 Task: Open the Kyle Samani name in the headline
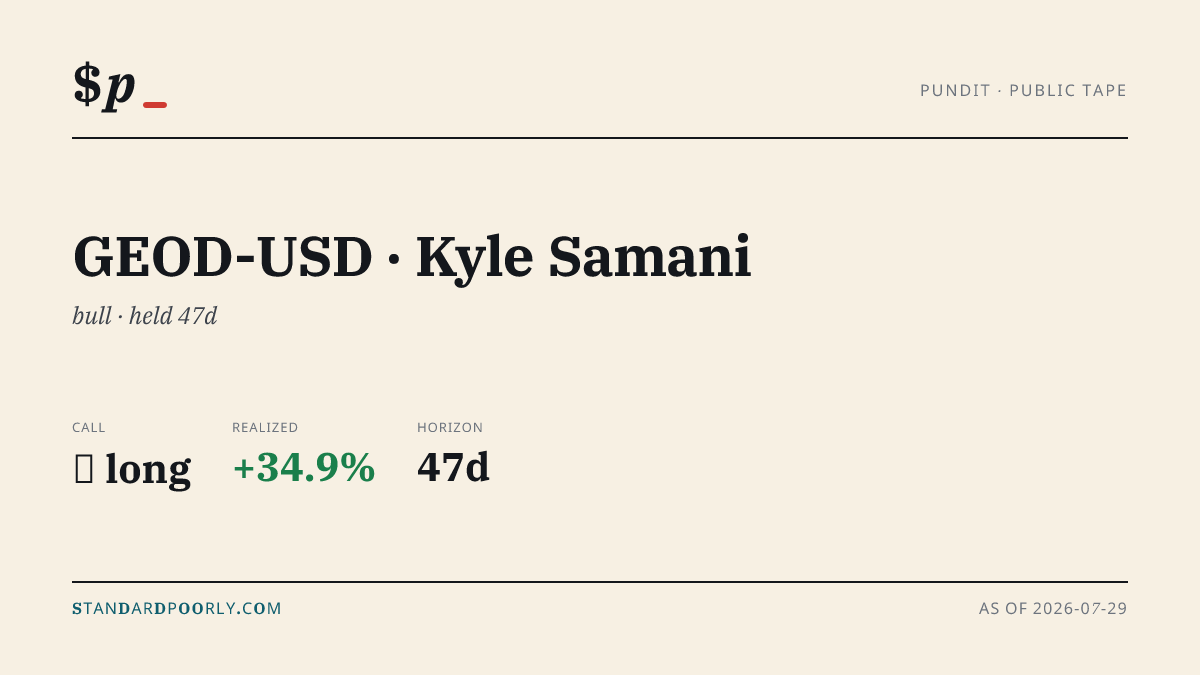point(584,258)
